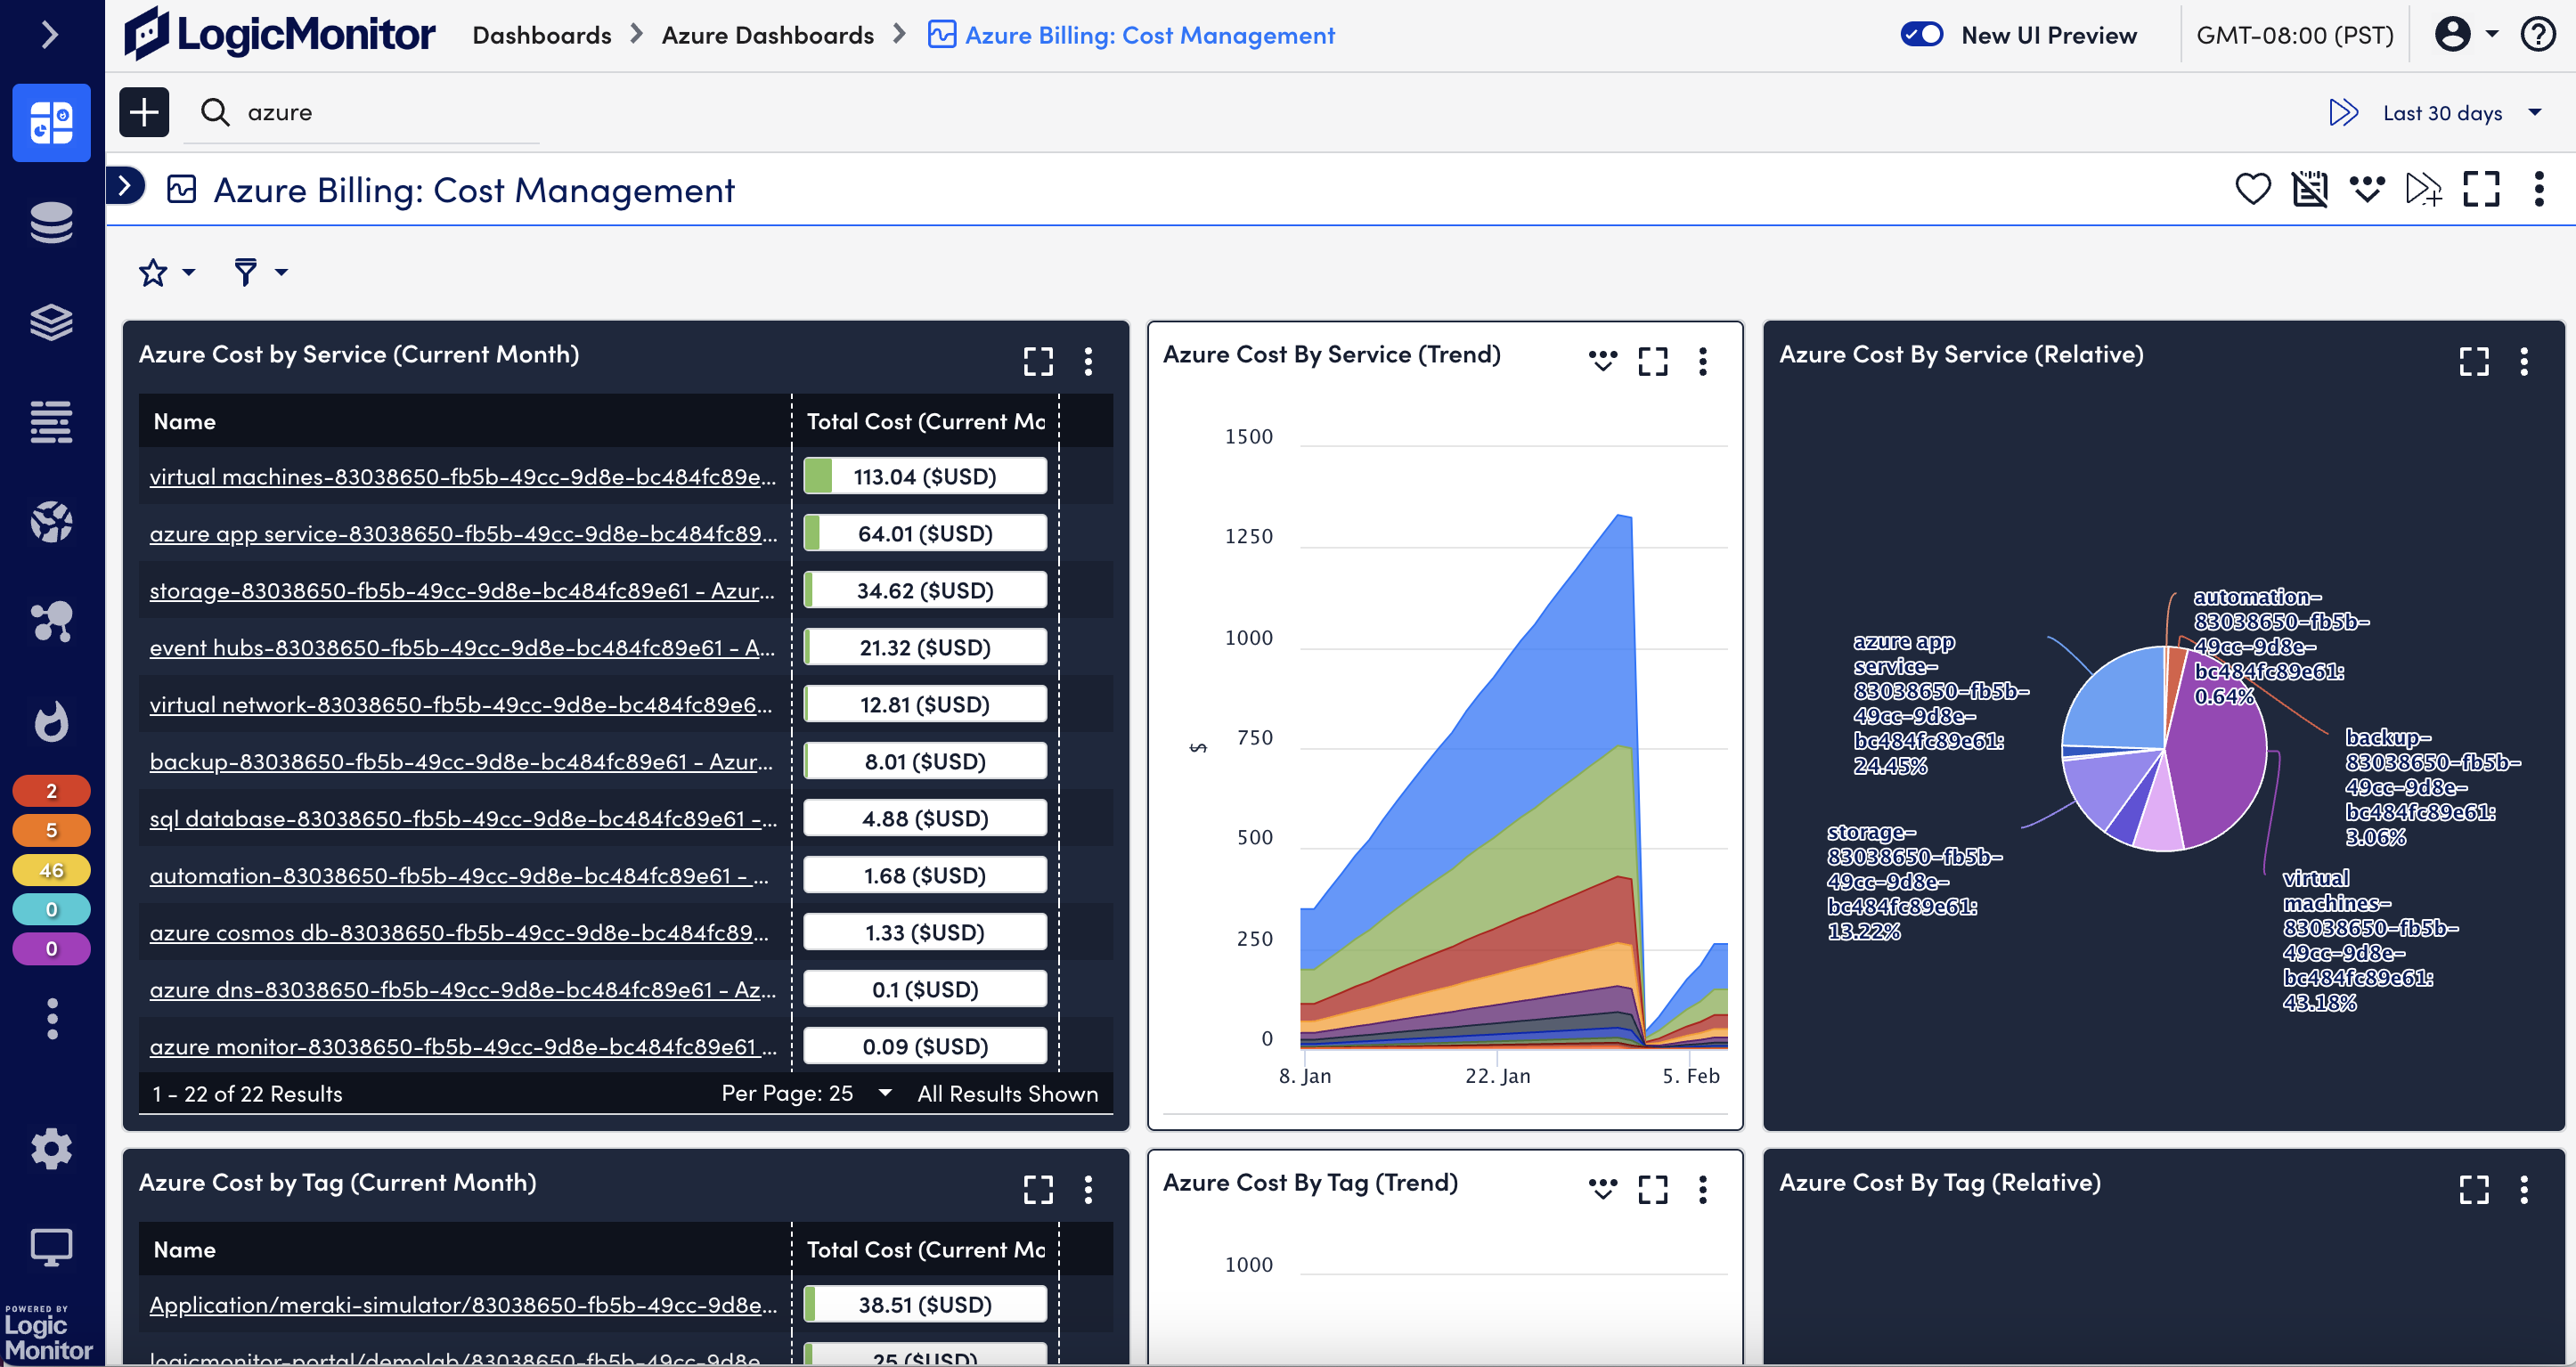Go to Dashboards via breadcrumb

[541, 34]
